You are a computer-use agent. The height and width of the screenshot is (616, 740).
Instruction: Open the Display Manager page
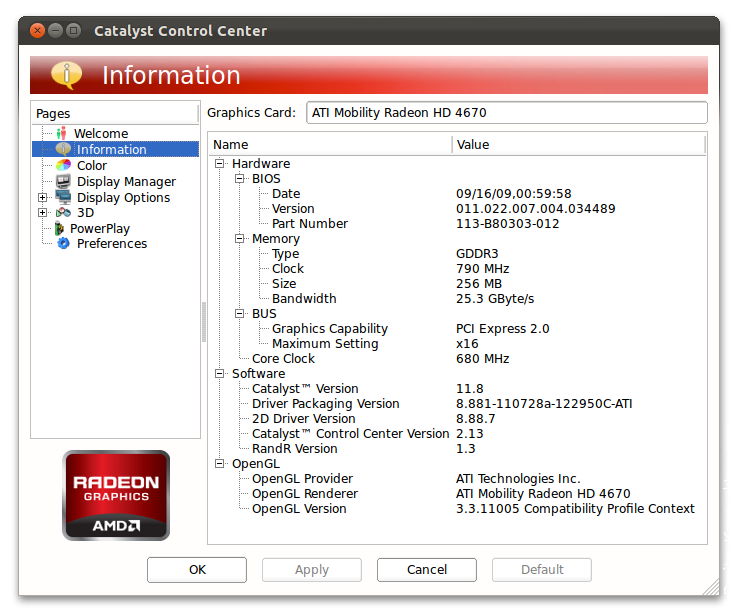[x=126, y=182]
